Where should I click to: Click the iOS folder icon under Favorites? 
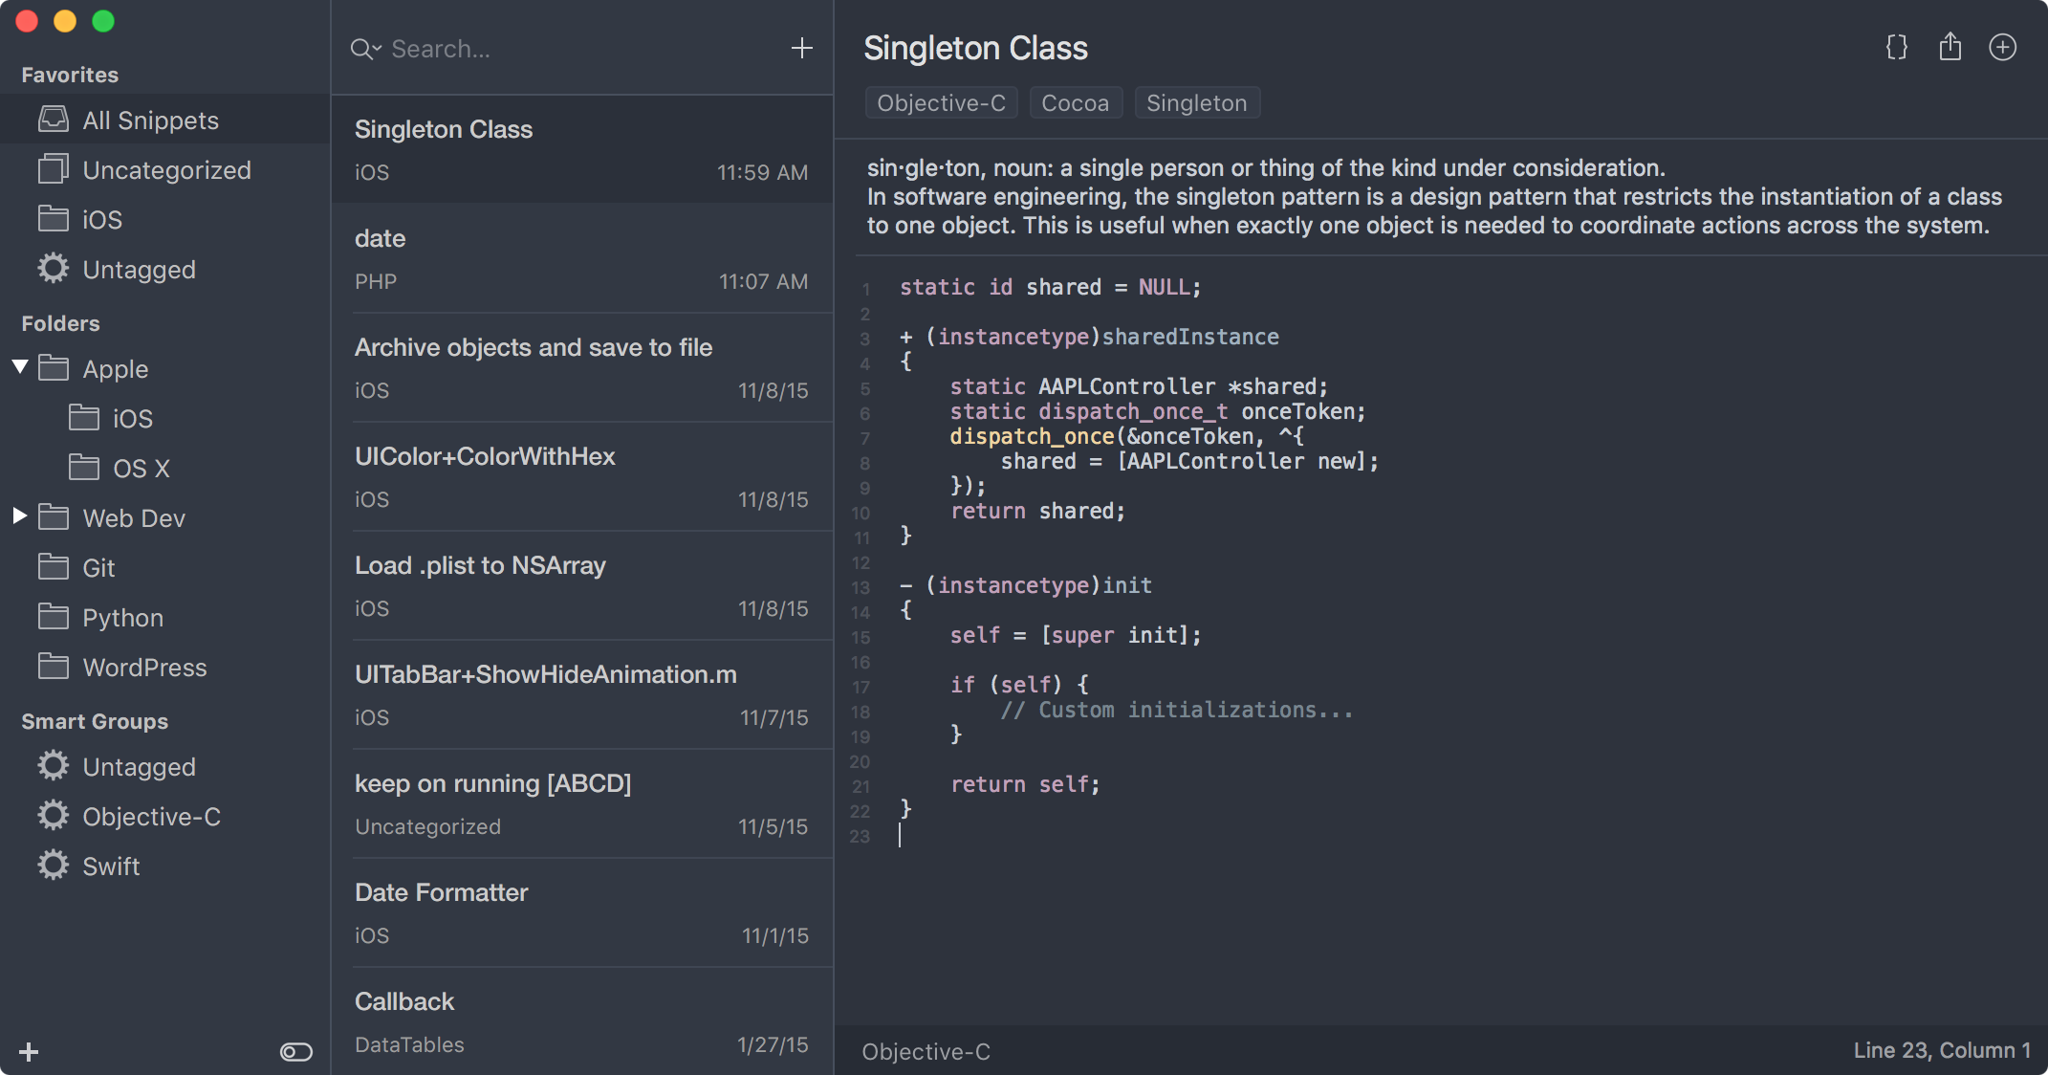53,218
